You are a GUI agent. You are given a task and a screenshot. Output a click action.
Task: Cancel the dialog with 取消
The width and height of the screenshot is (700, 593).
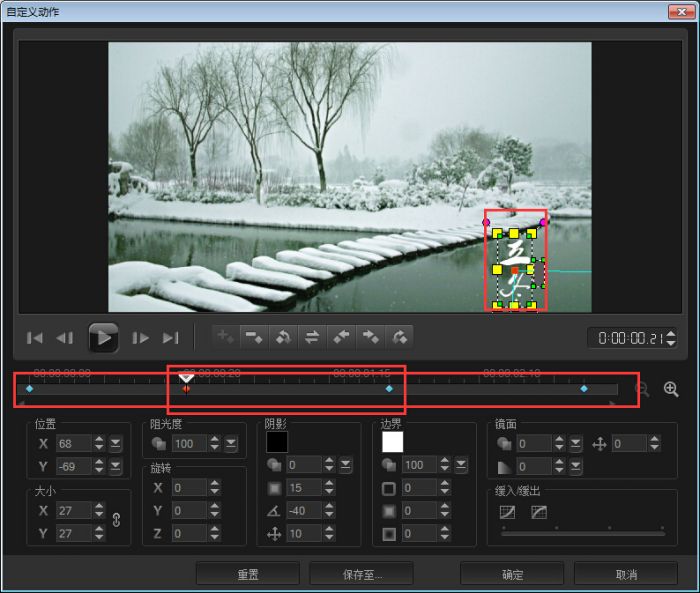(626, 574)
